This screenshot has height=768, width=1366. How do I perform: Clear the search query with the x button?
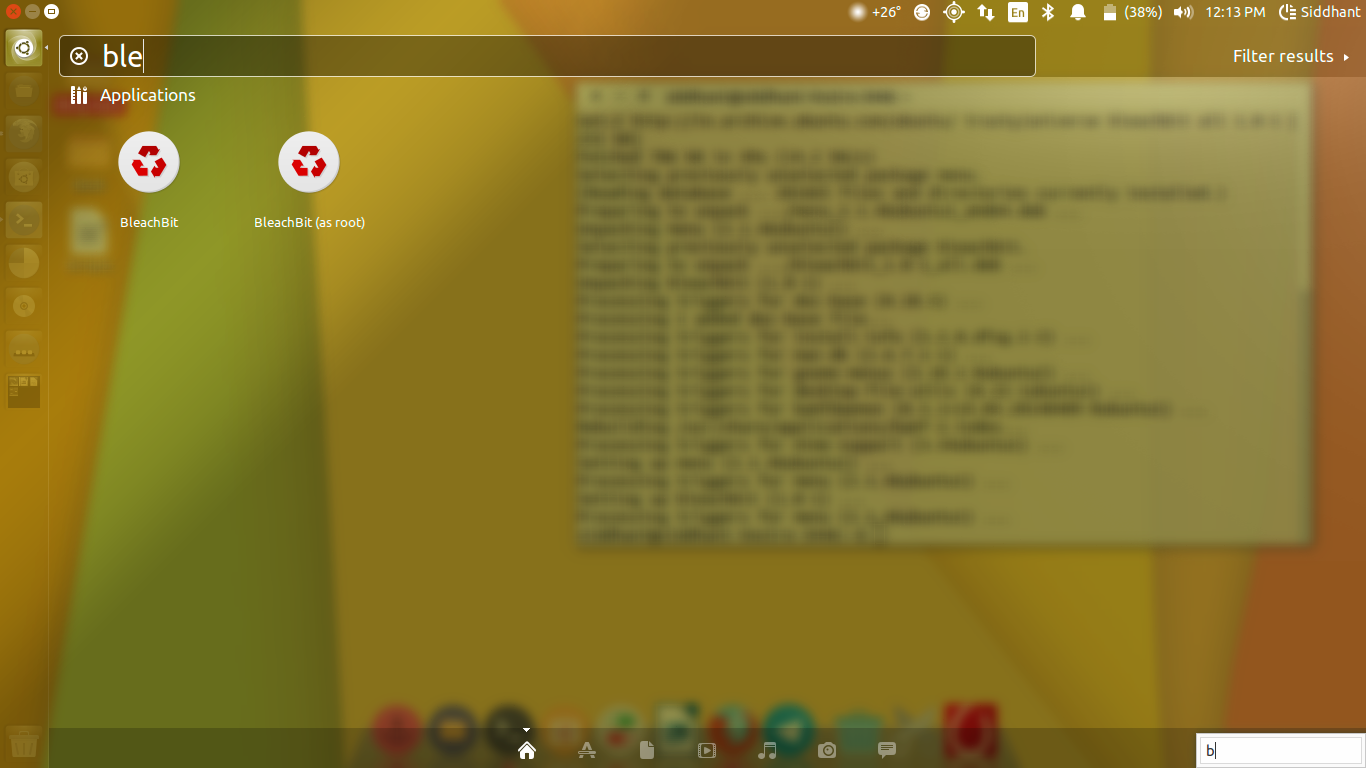(78, 56)
